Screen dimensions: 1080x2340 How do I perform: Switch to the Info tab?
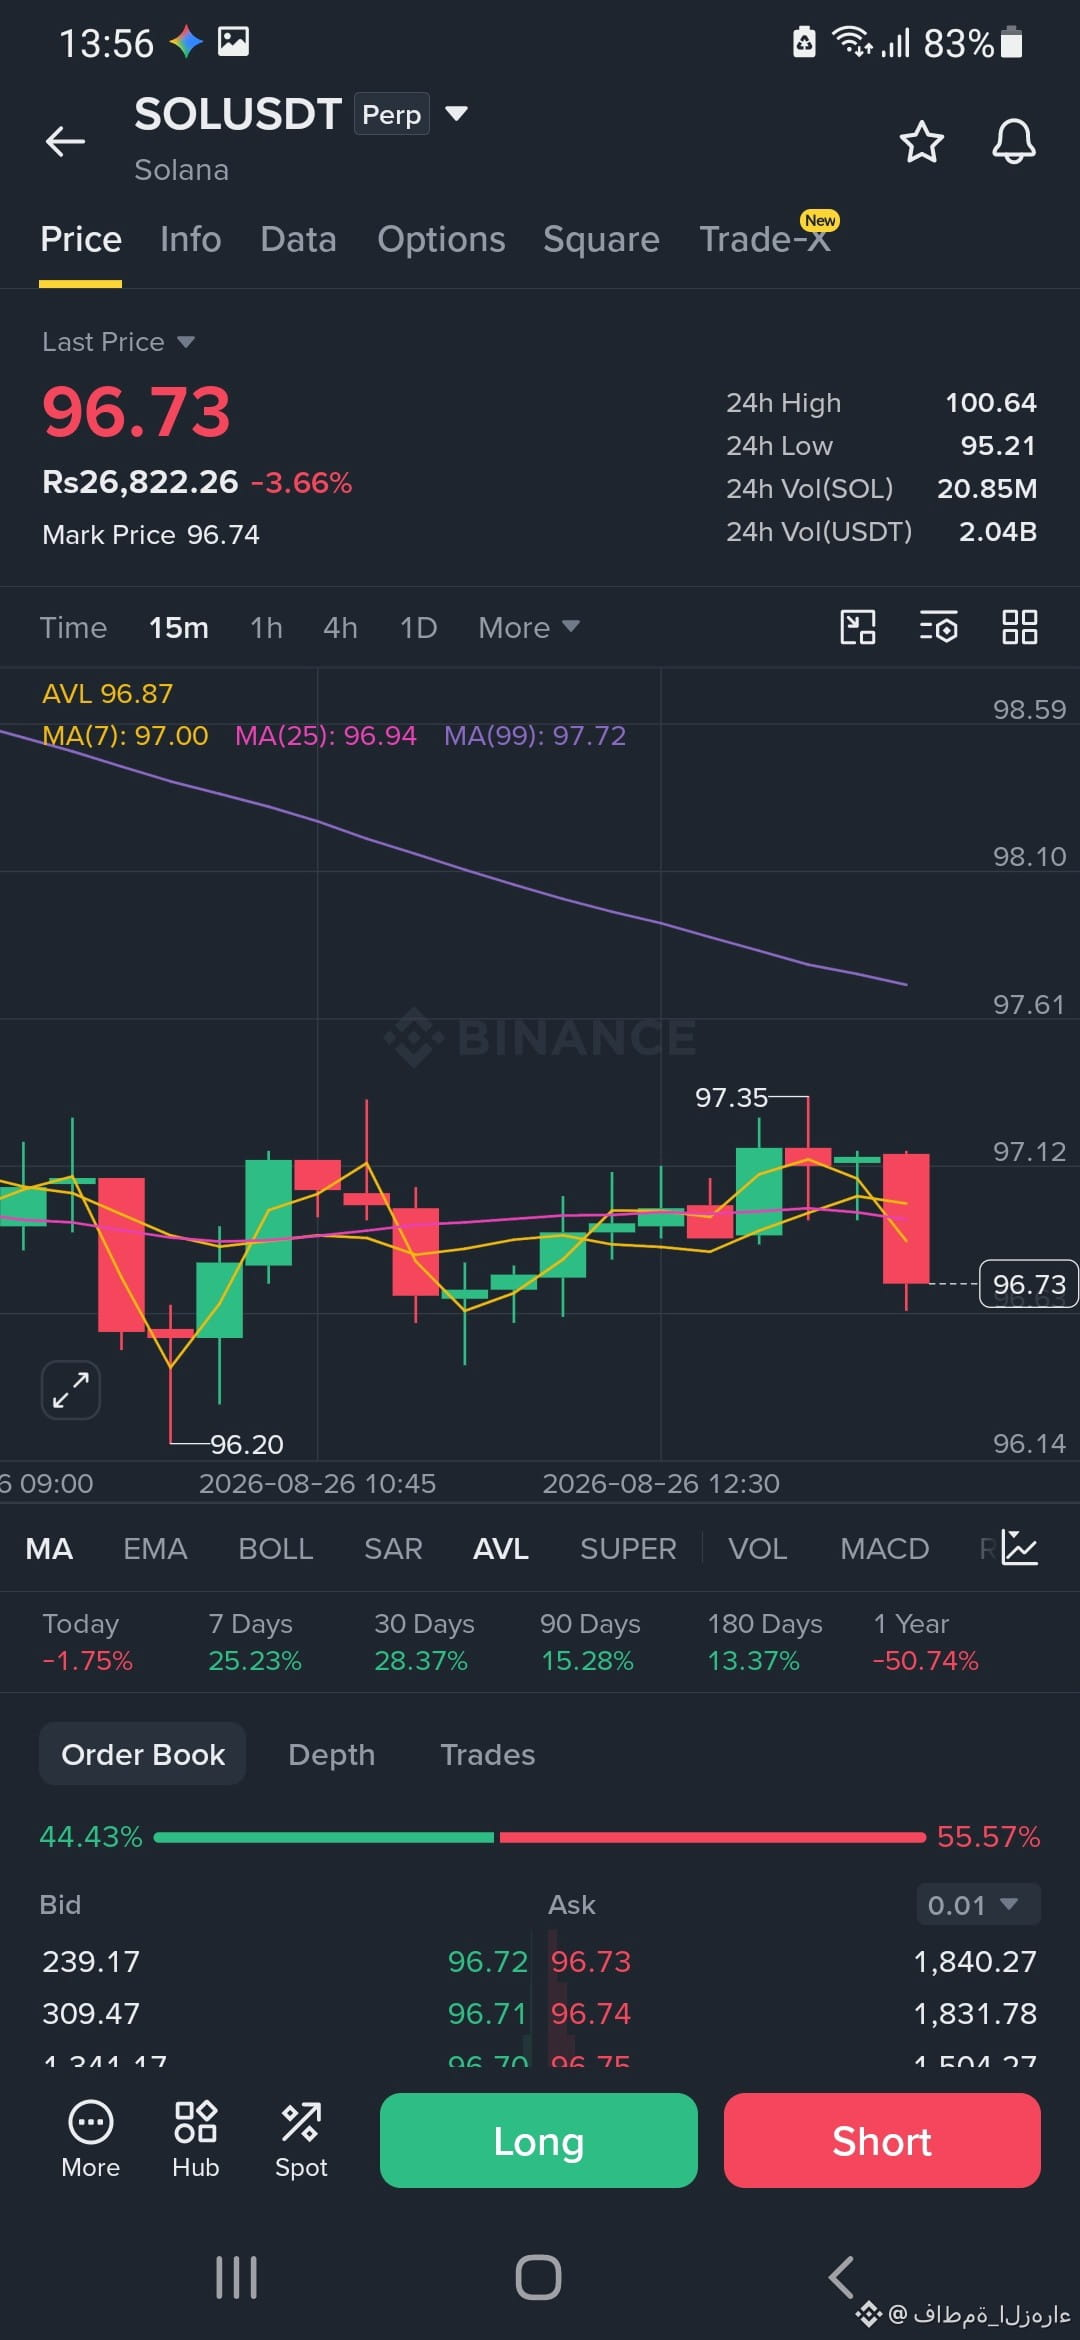pyautogui.click(x=191, y=240)
